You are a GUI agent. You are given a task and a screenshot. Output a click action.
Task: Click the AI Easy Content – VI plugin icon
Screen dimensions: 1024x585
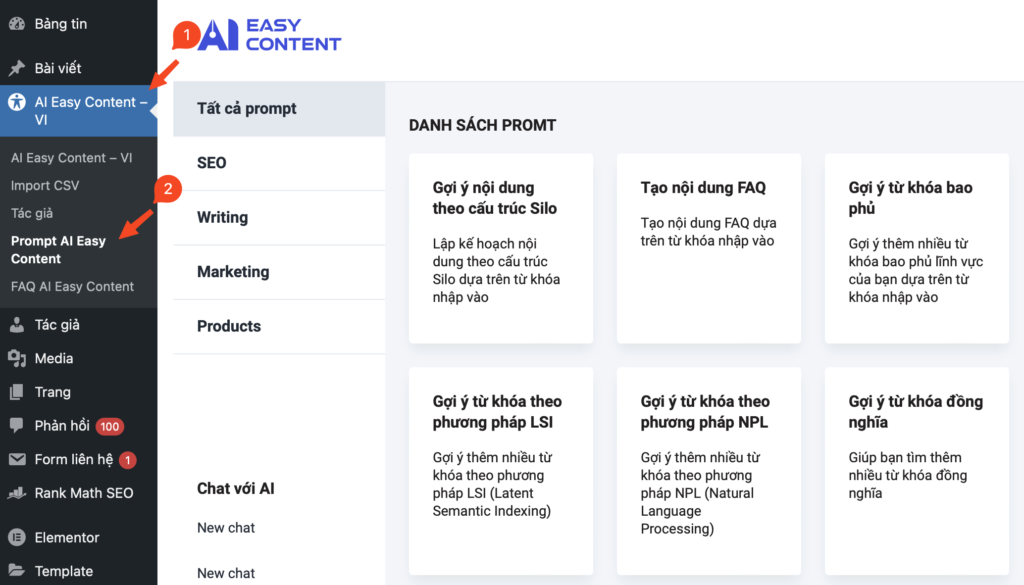click(18, 102)
